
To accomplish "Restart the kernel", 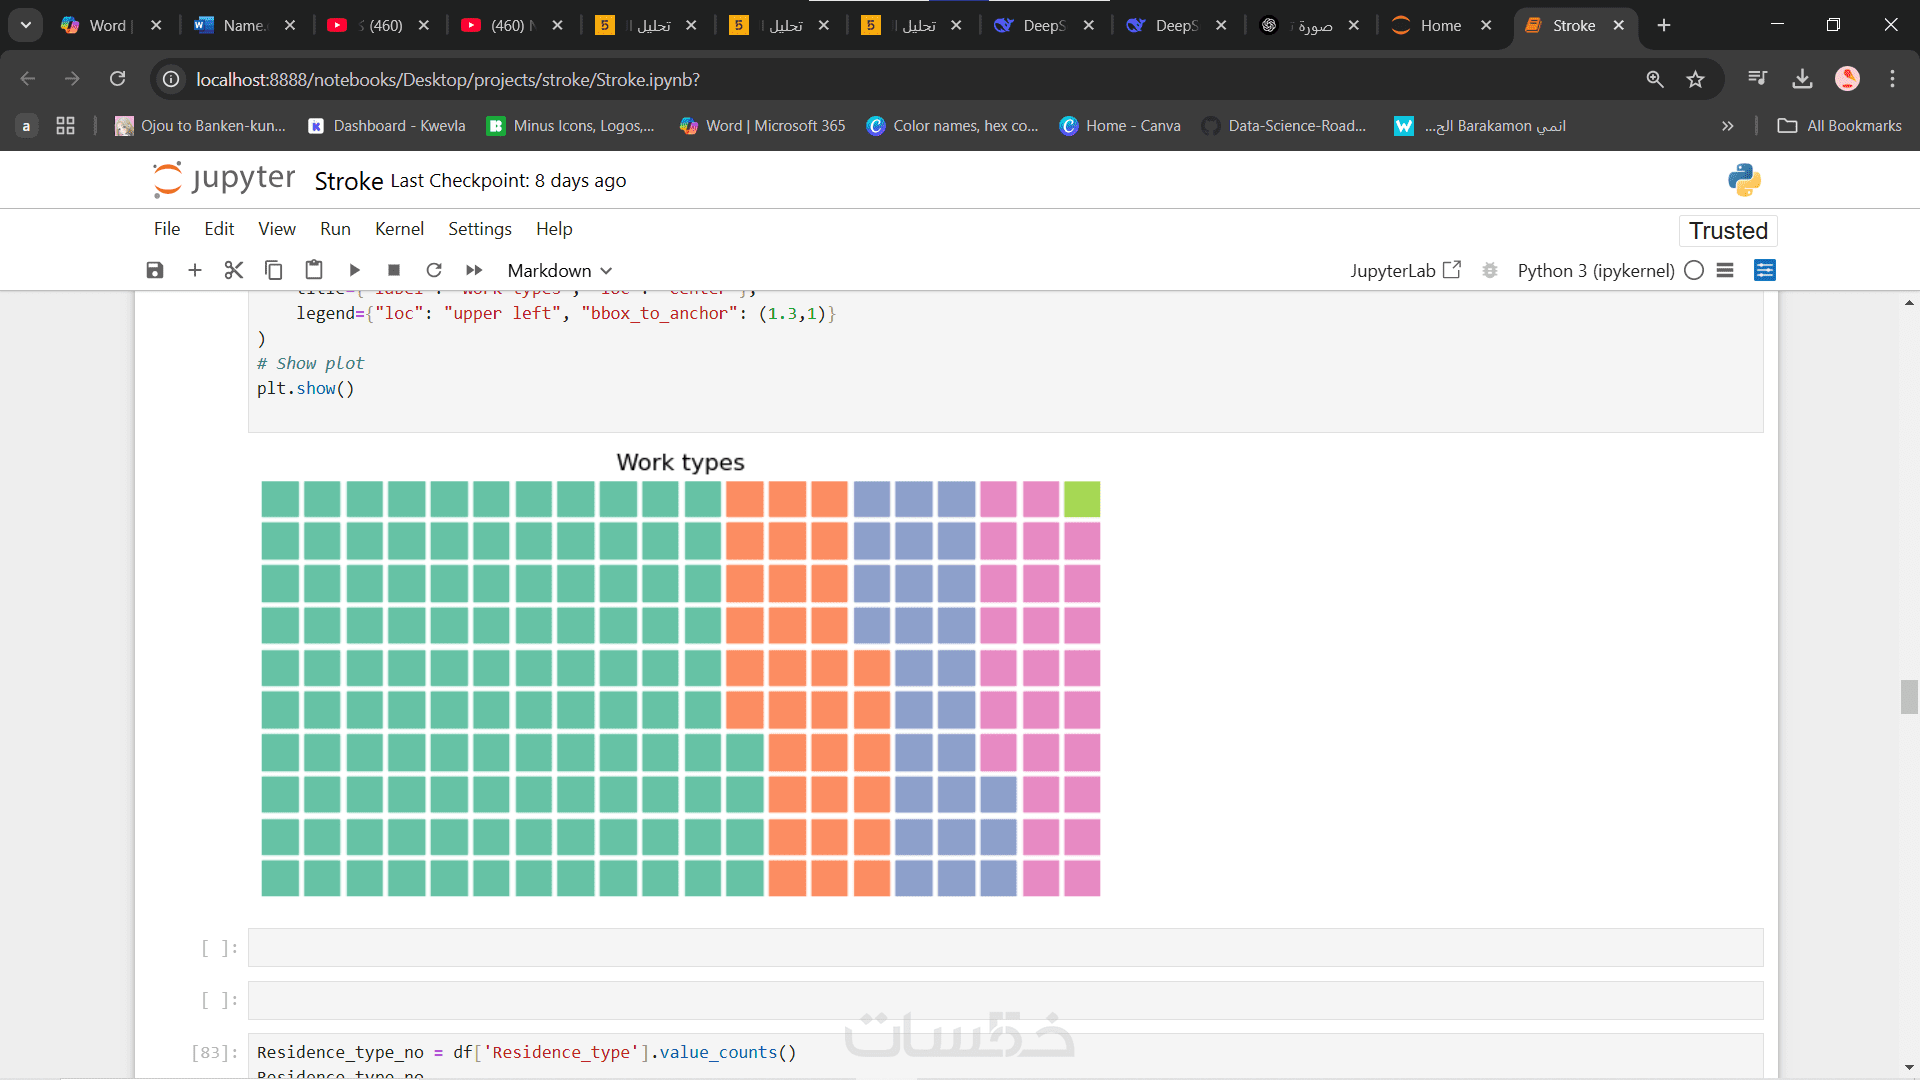I will pos(434,270).
